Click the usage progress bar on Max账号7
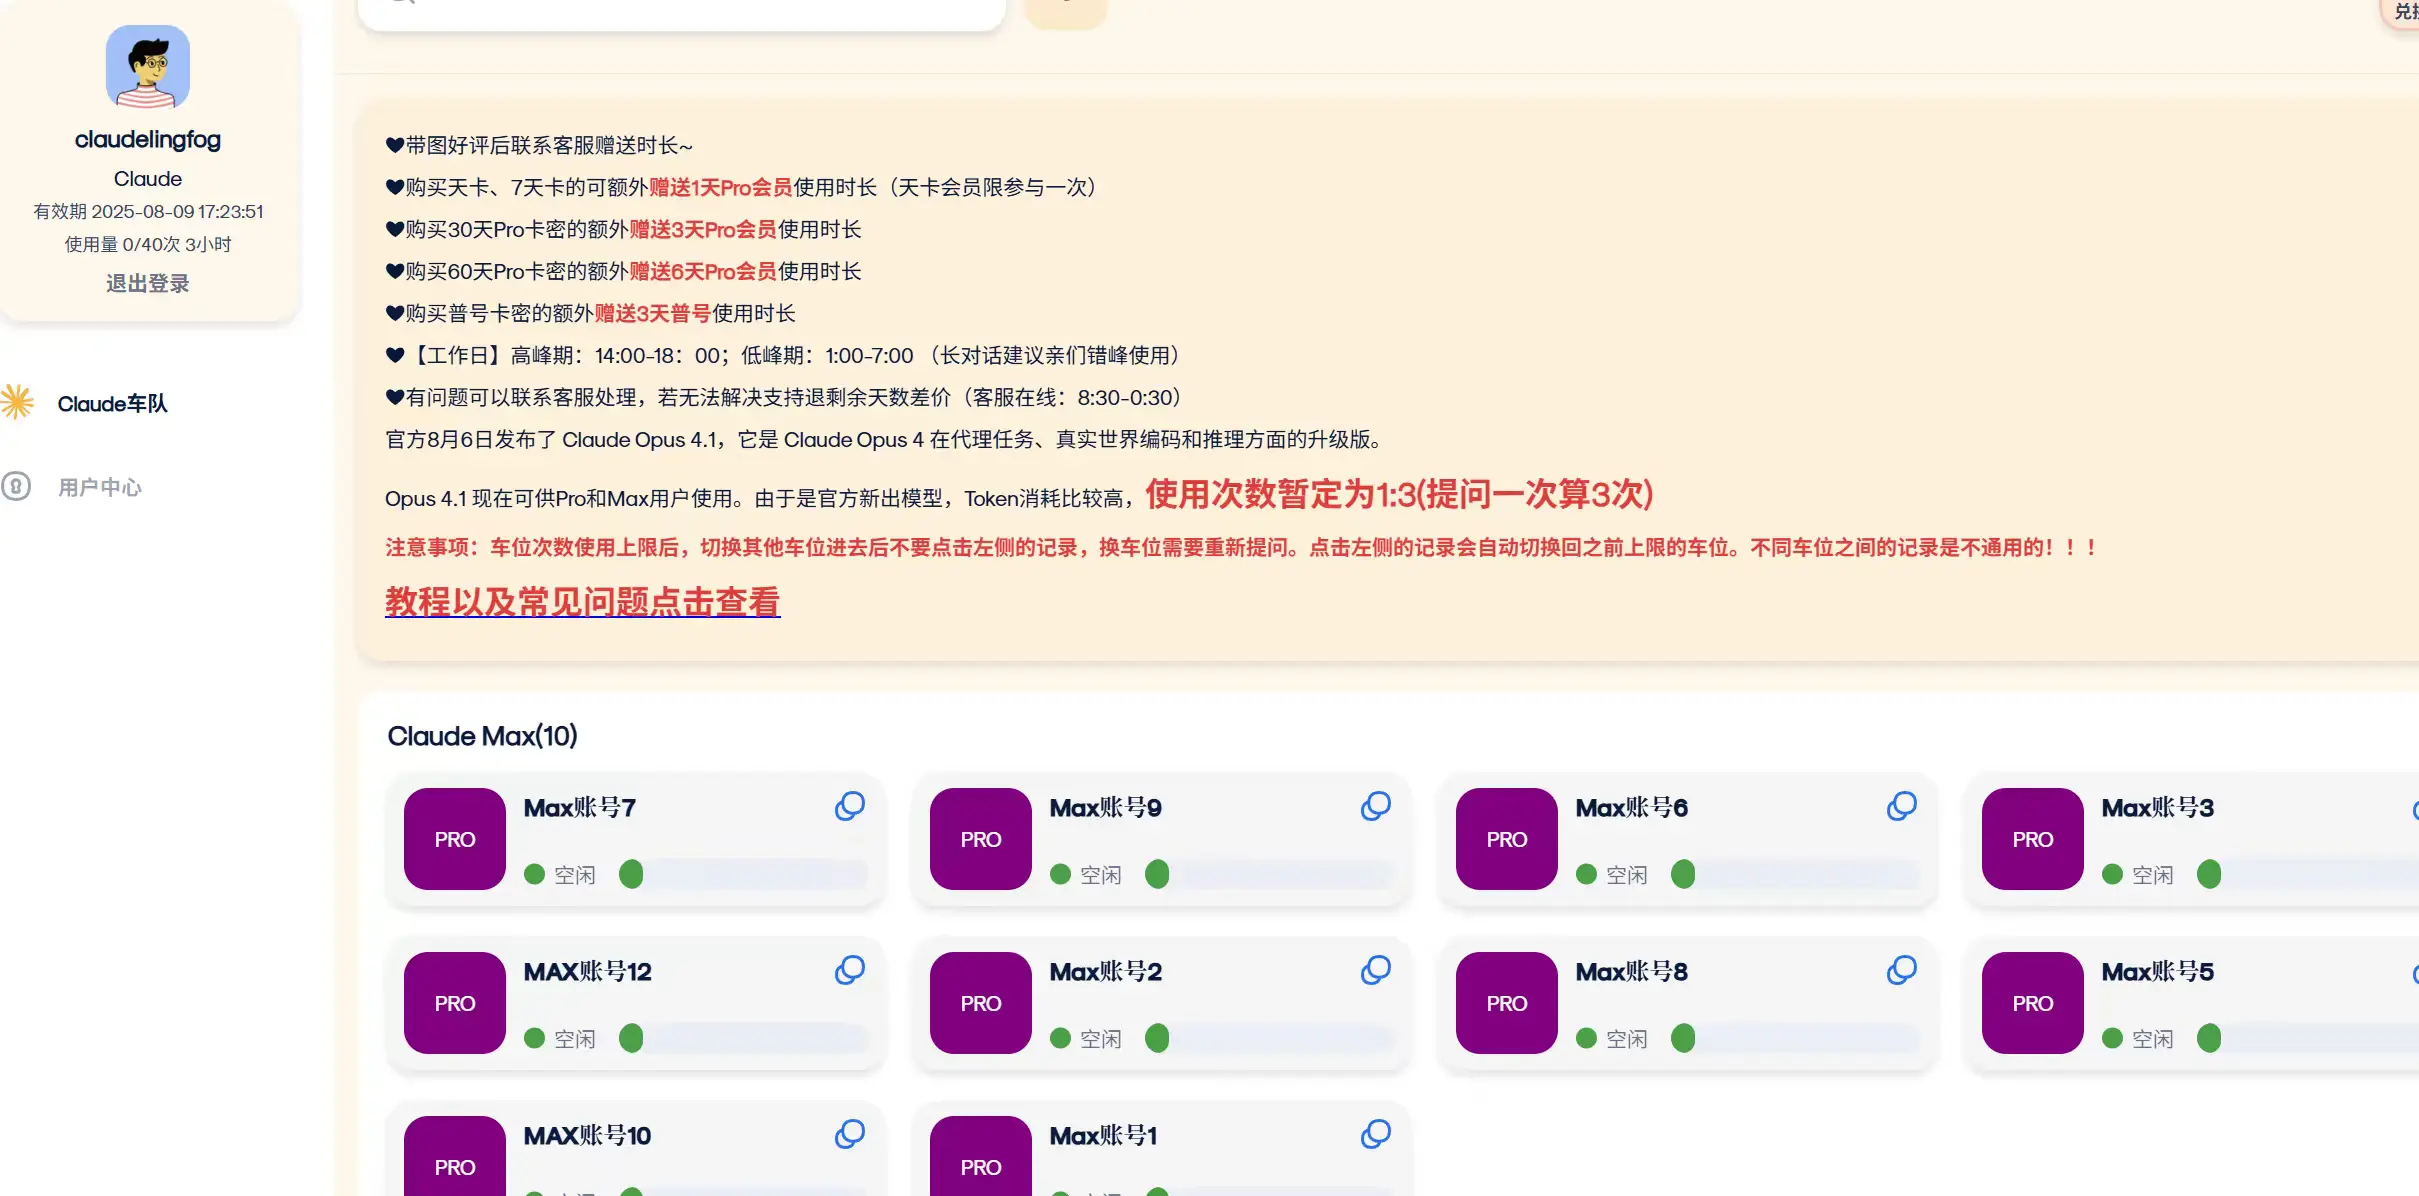2419x1196 pixels. (744, 875)
